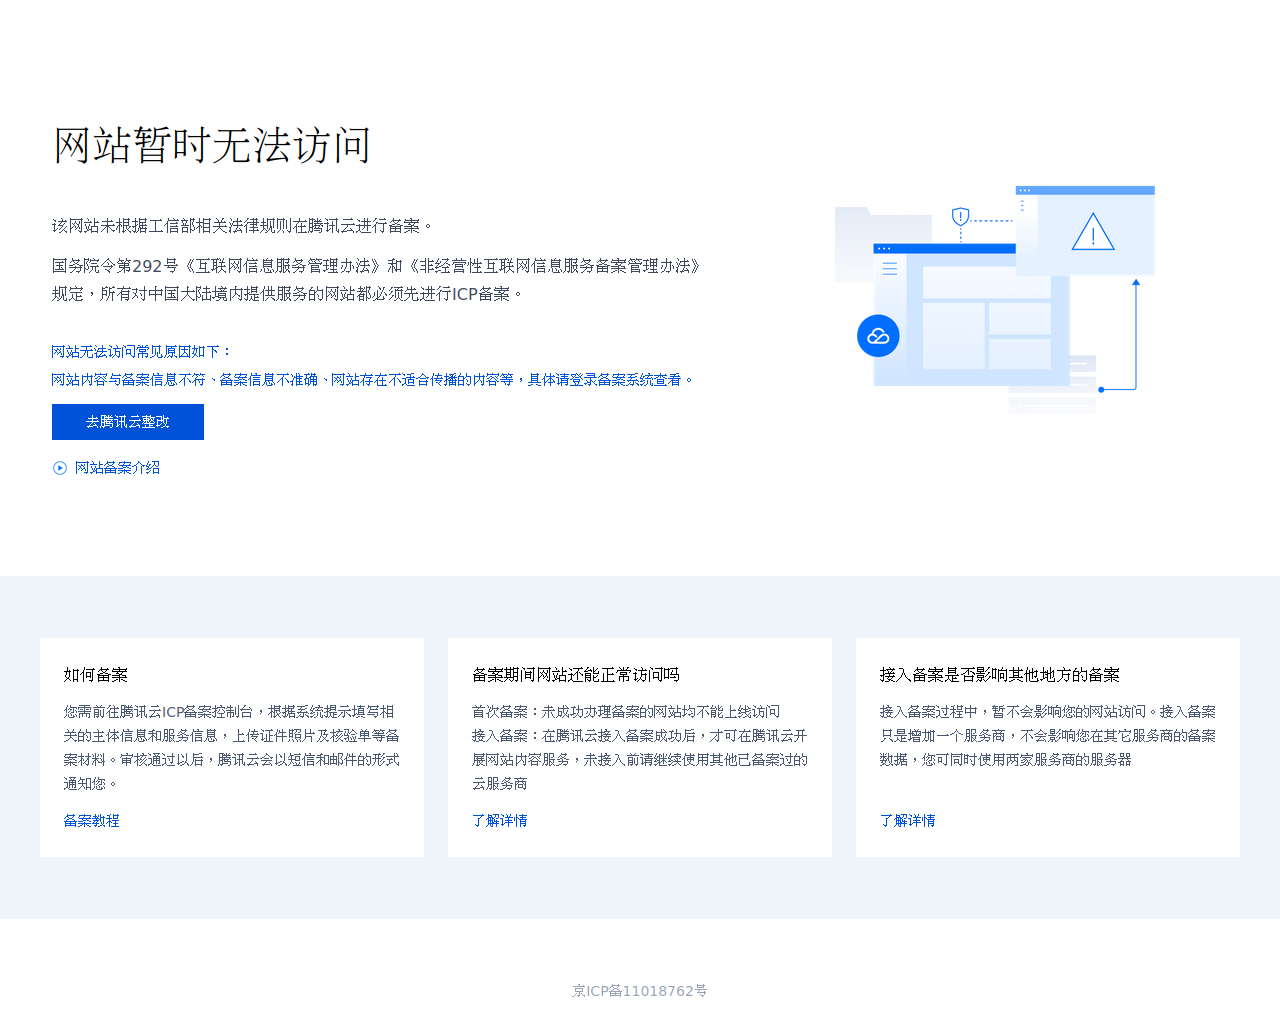The image size is (1280, 1024).
Task: Click the line starting 国务院令第292号
Action: coord(378,266)
